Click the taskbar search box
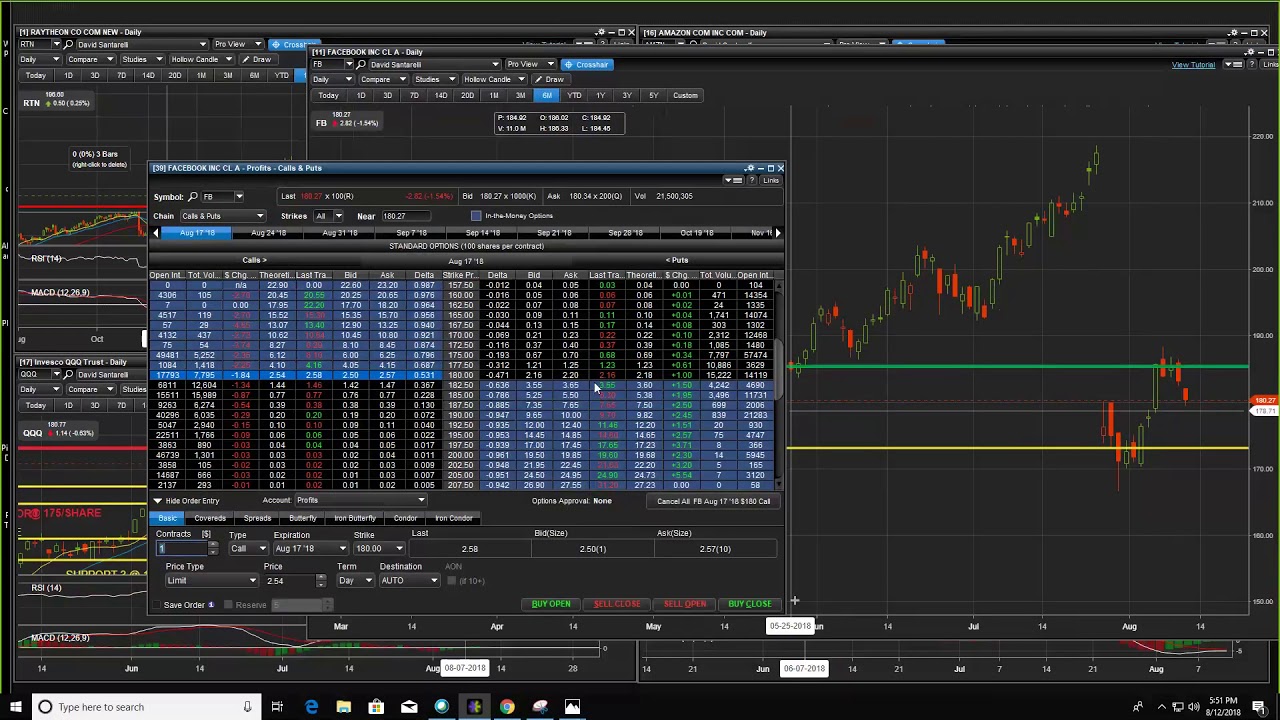Image resolution: width=1280 pixels, height=720 pixels. coord(145,707)
